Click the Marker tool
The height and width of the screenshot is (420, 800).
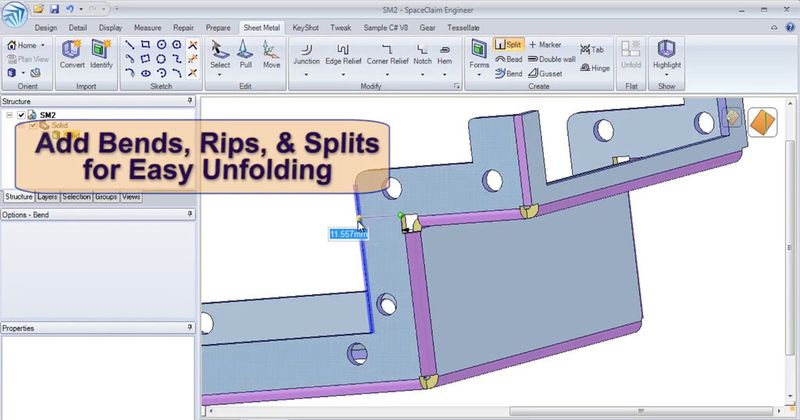[x=544, y=45]
